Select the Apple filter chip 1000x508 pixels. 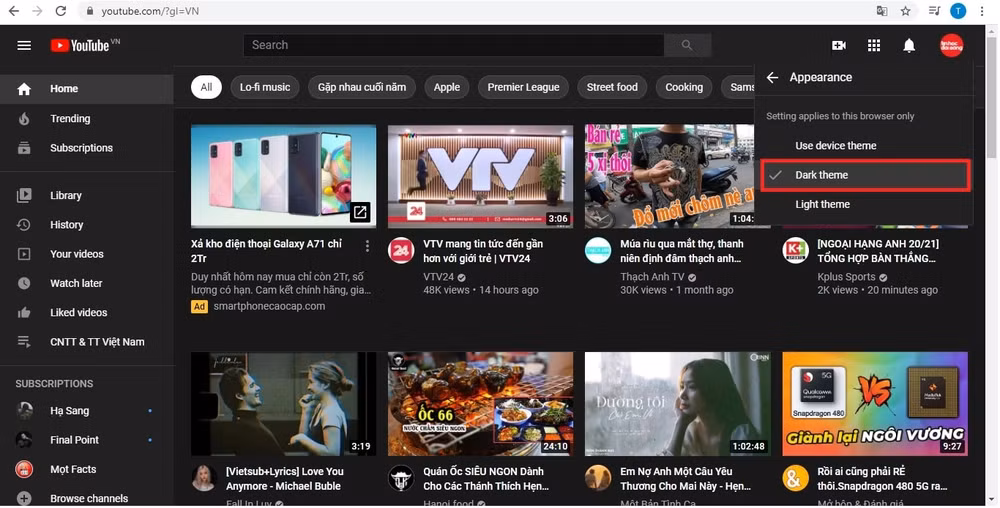(x=446, y=87)
